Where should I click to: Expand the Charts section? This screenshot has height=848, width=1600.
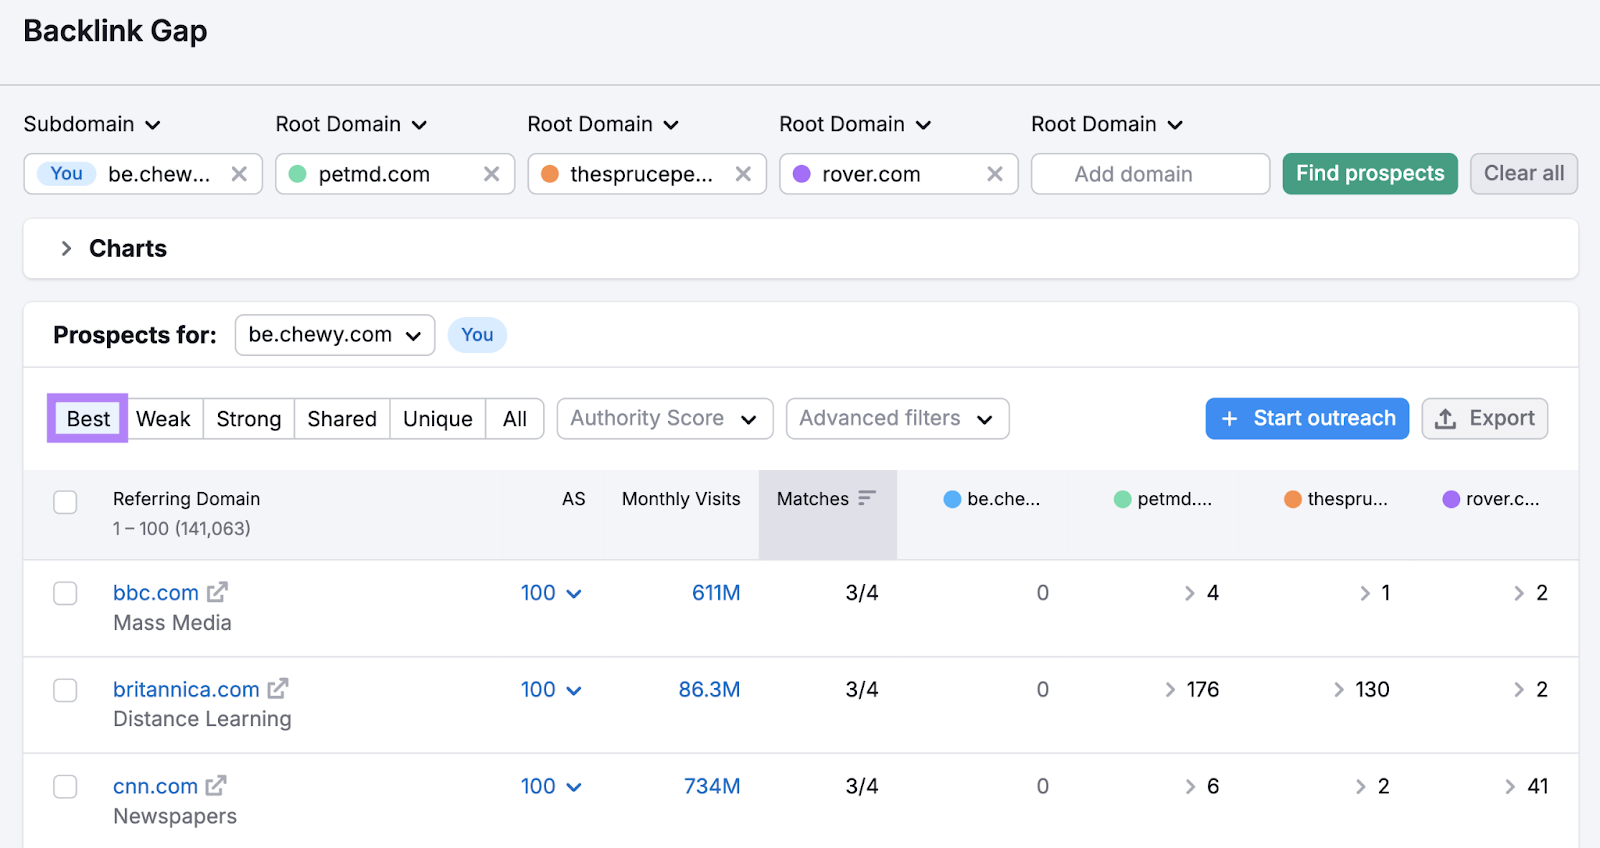coord(66,248)
